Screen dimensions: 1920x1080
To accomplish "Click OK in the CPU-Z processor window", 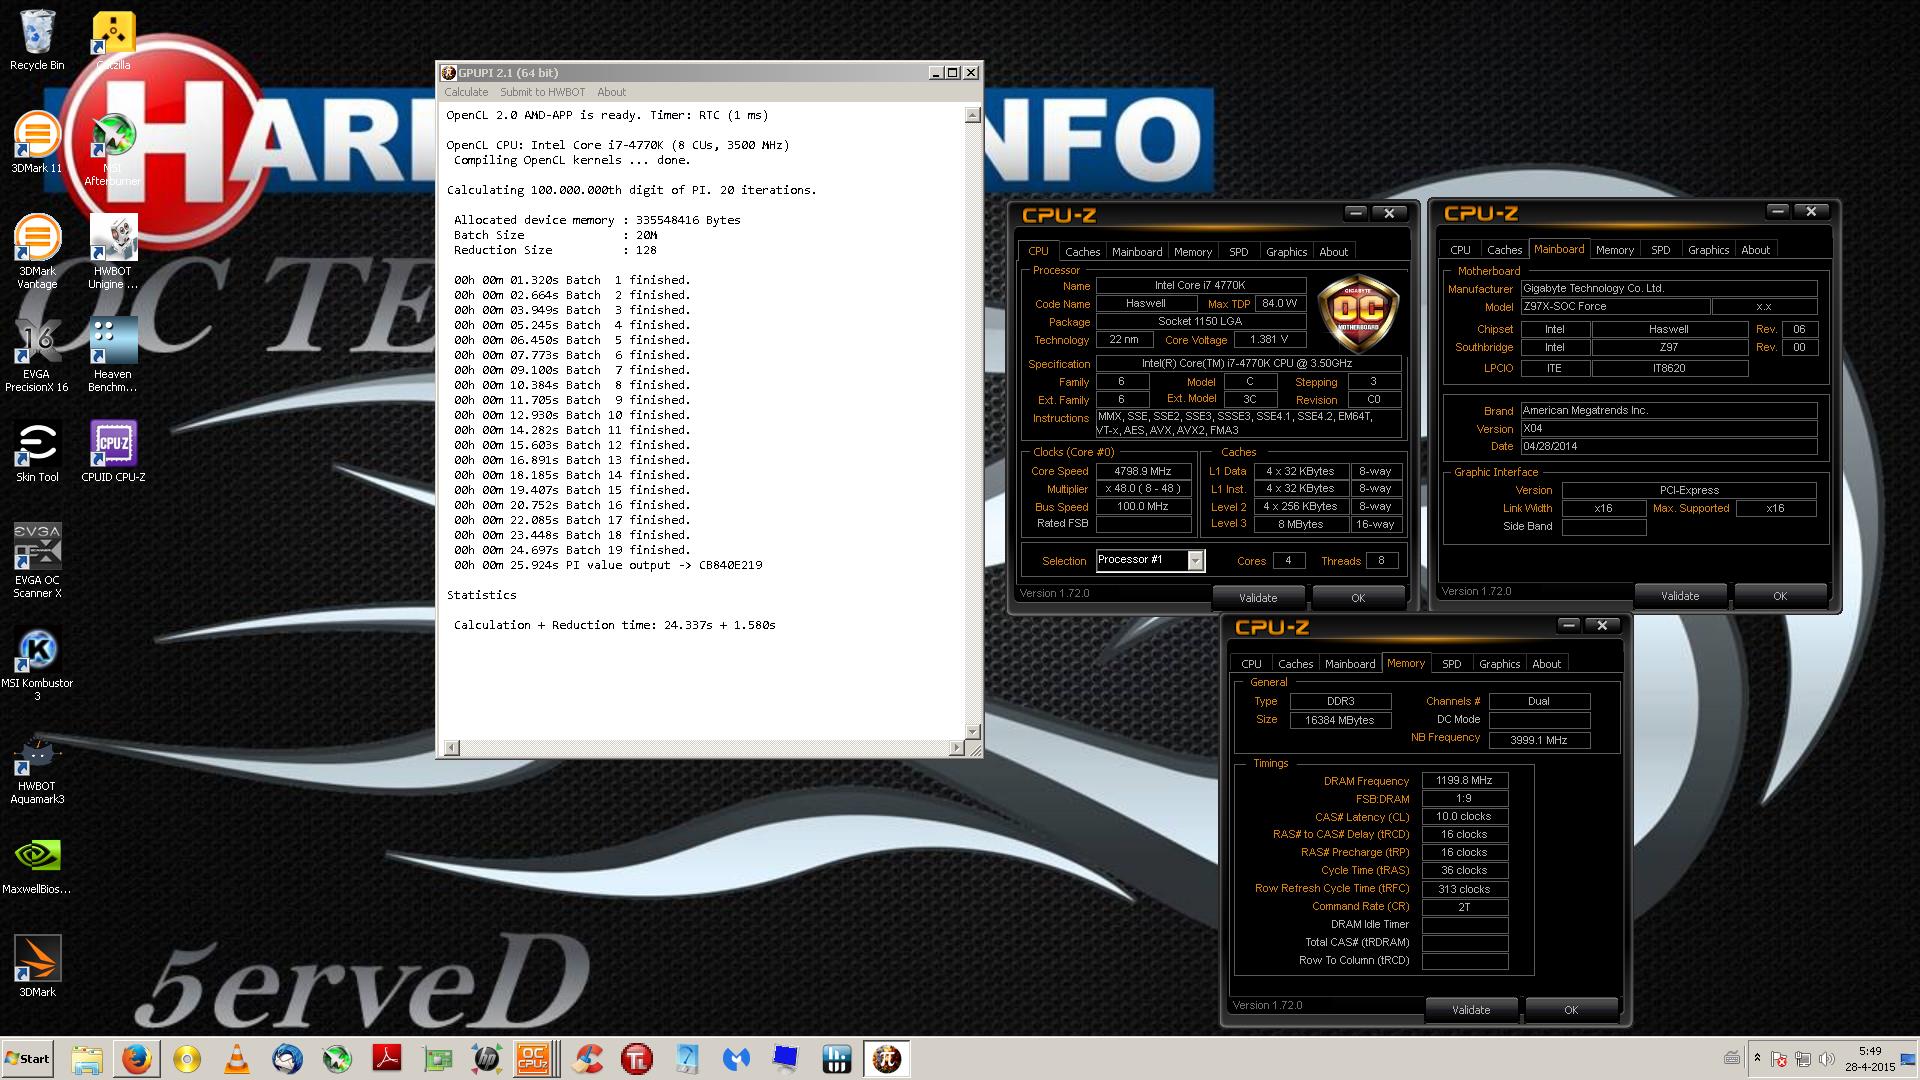I will click(1357, 597).
